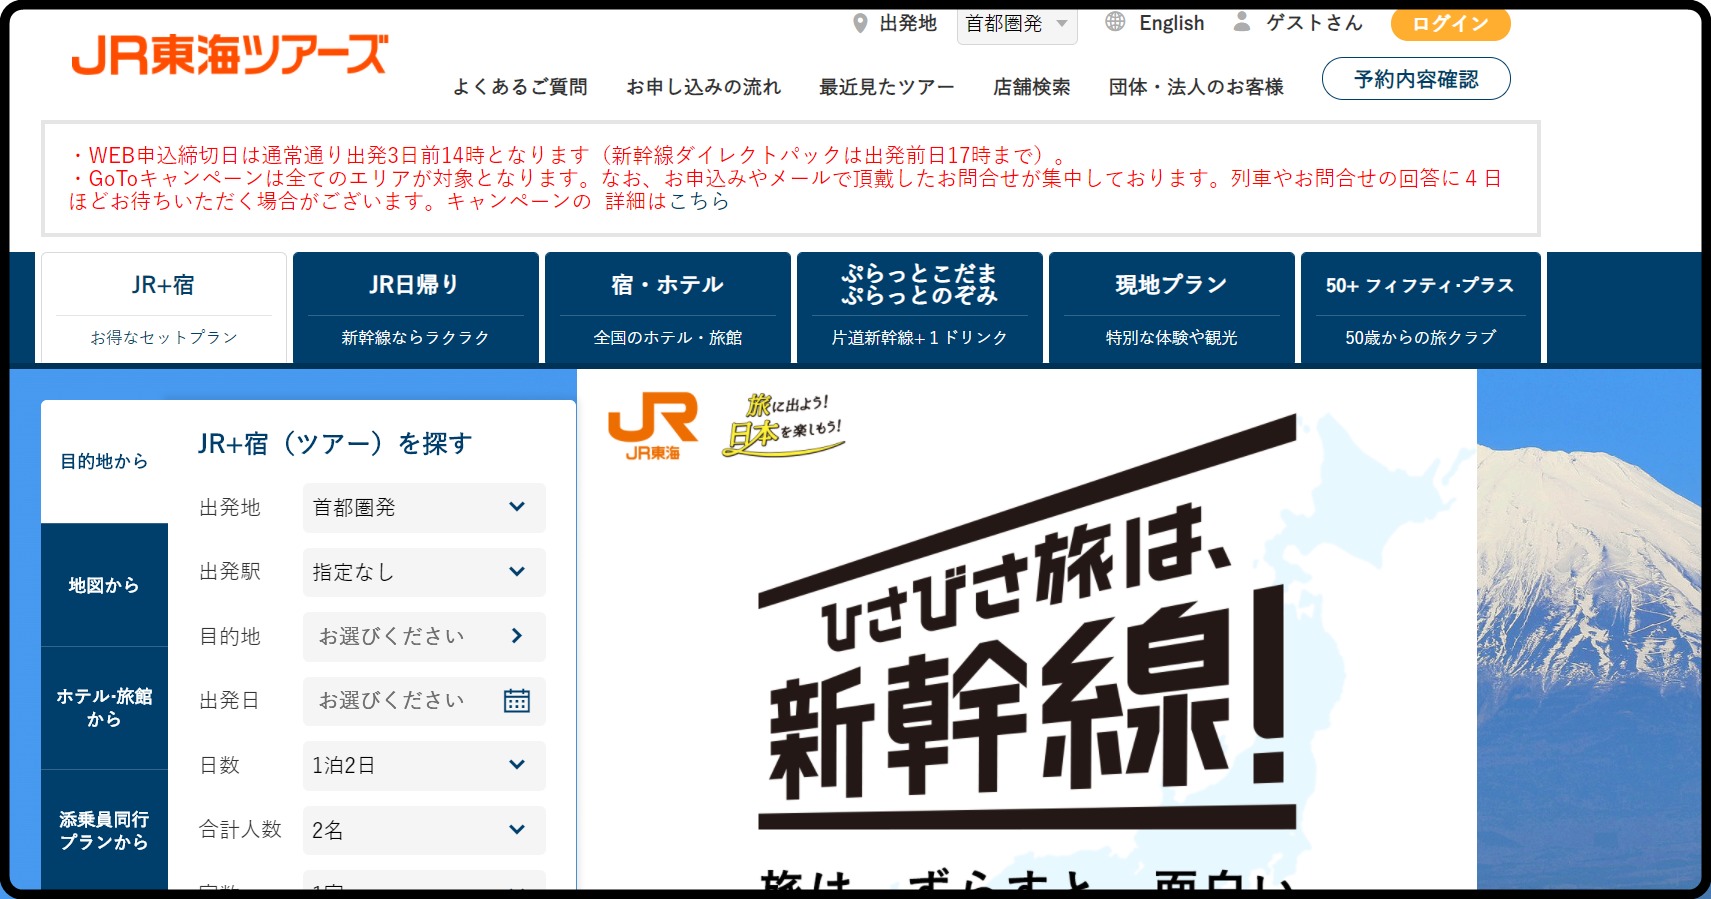Click the ひさびさ旅は、新幹線! banner
1711x899 pixels.
tap(1027, 629)
